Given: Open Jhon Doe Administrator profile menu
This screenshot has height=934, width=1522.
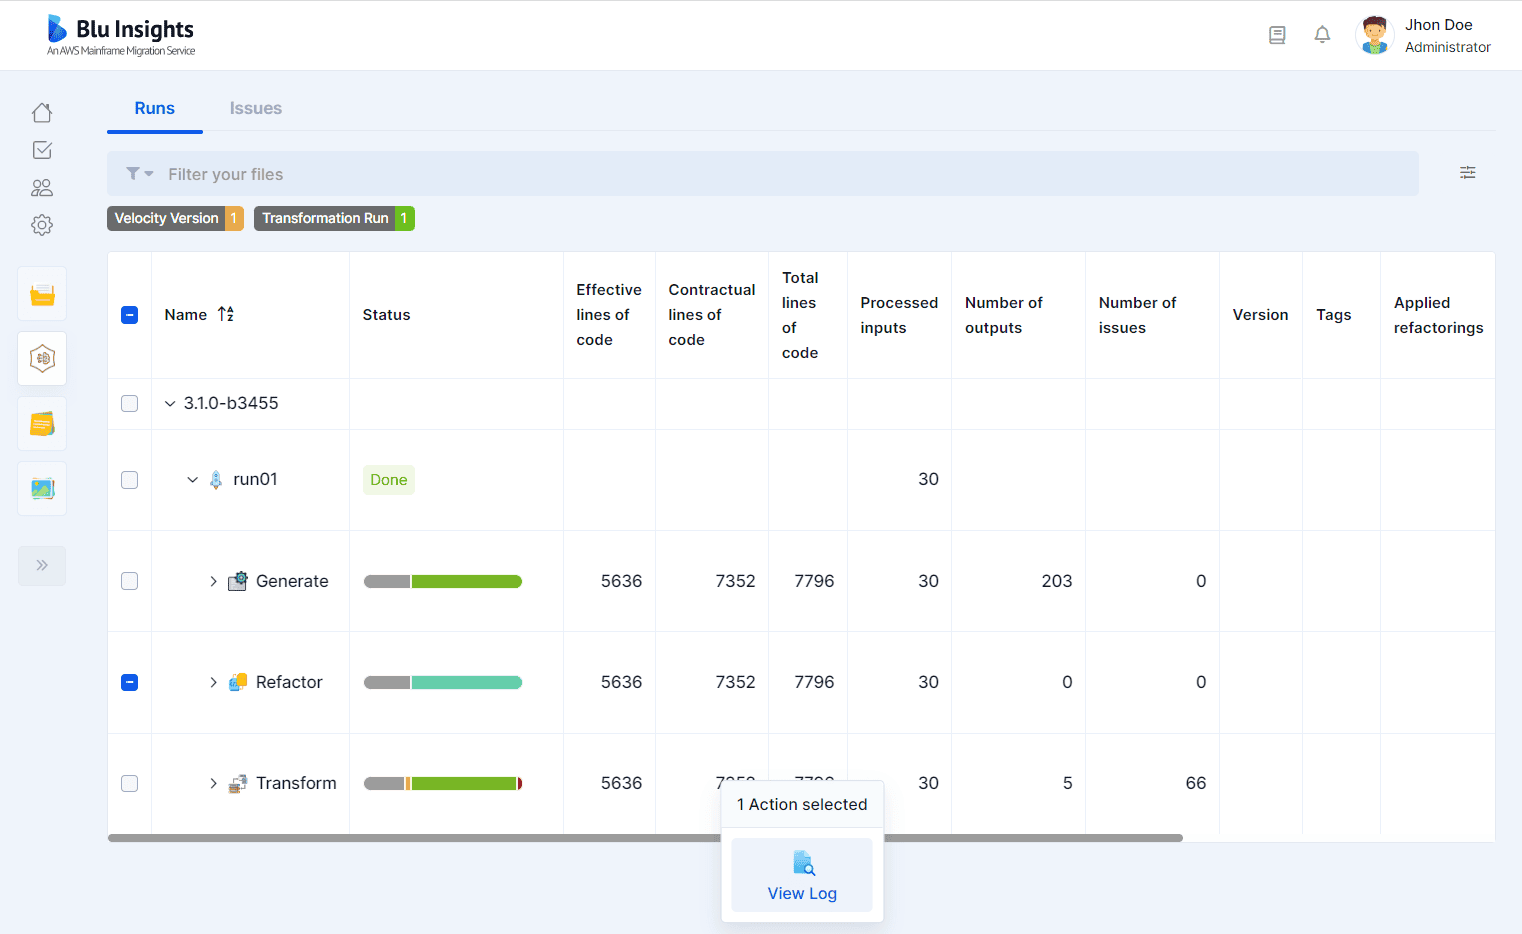Looking at the screenshot, I should (x=1424, y=35).
